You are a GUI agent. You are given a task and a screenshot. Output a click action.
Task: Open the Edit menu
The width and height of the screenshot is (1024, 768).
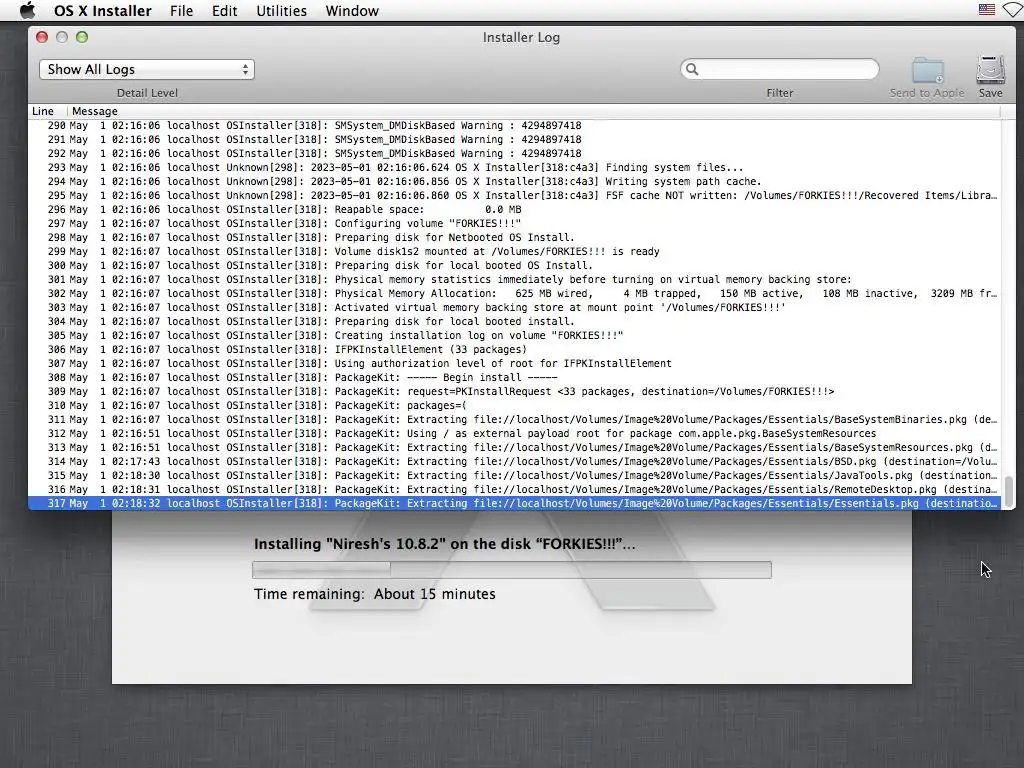224,11
